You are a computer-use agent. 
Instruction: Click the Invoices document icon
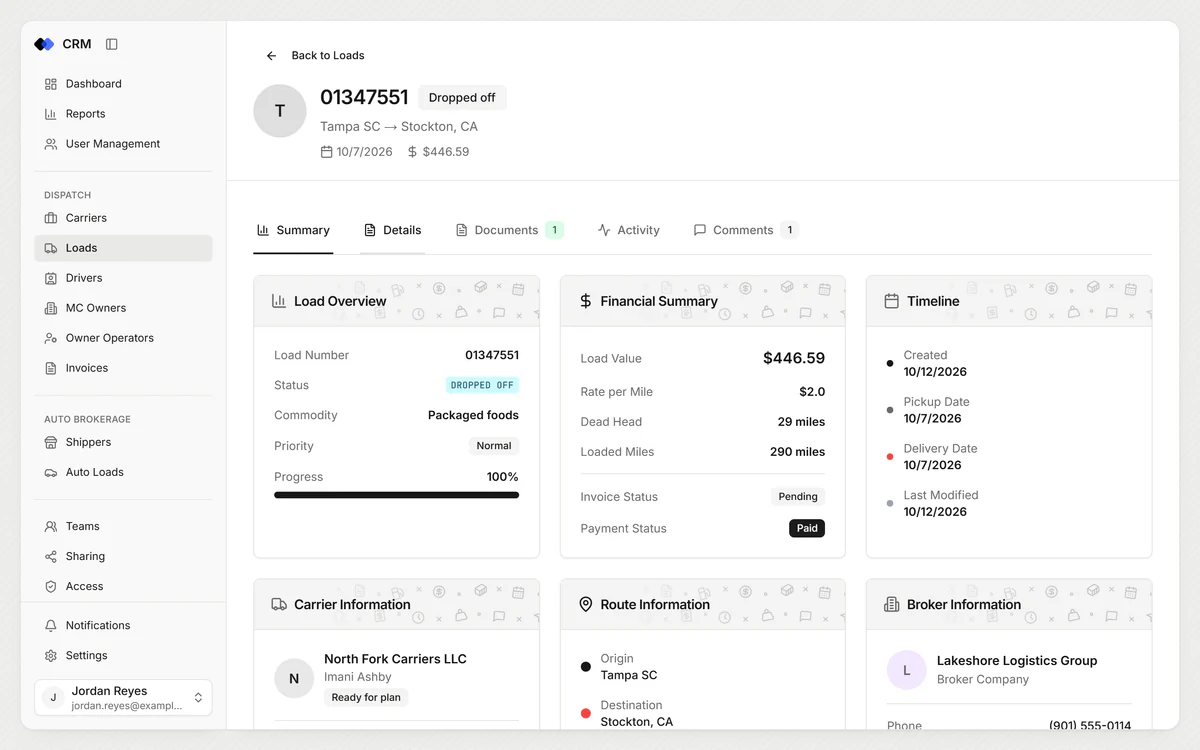click(51, 368)
